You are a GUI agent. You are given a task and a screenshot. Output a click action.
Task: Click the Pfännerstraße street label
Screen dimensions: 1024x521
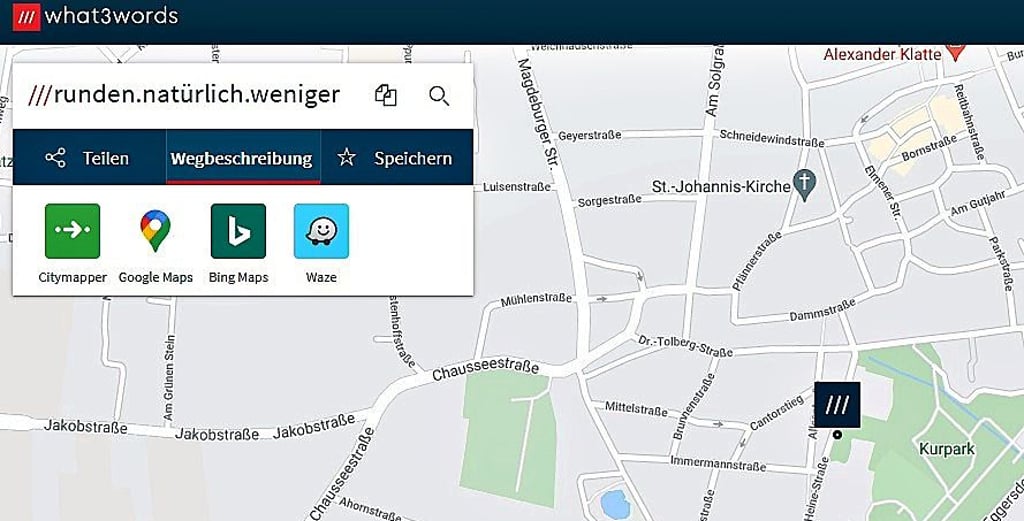[x=758, y=262]
